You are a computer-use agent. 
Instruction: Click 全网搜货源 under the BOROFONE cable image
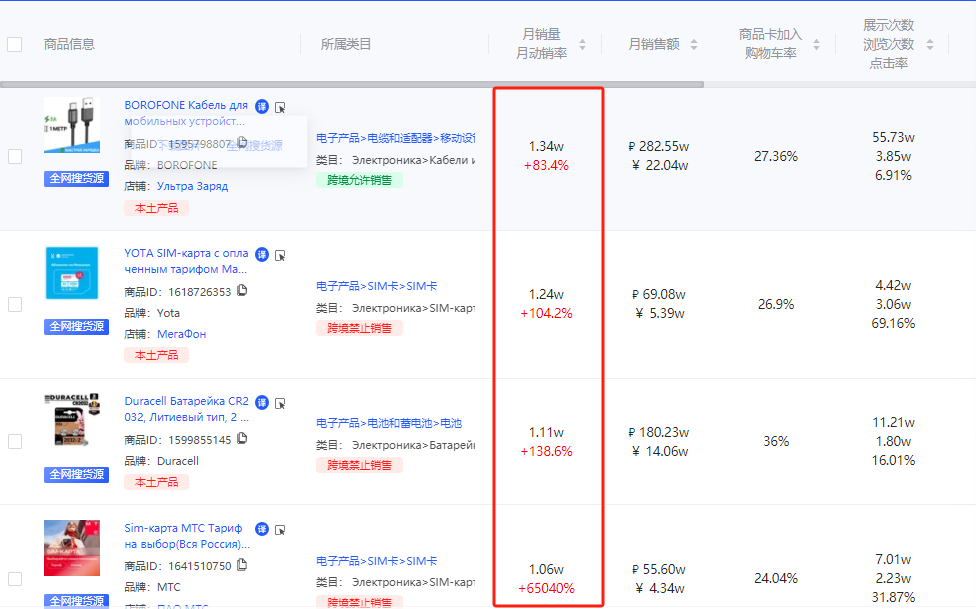pos(77,179)
